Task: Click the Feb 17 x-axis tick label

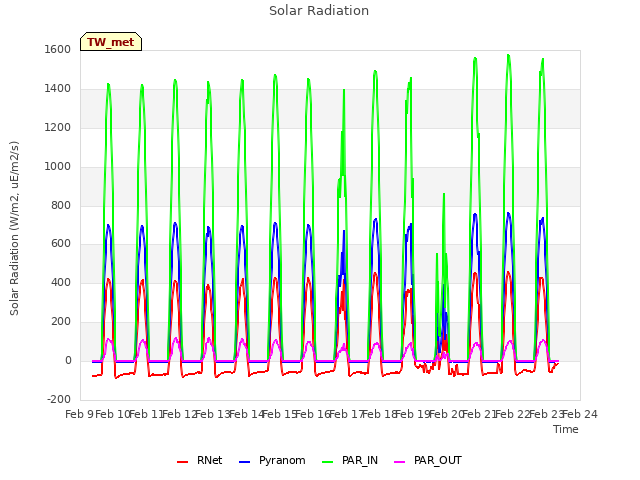Action: click(x=346, y=415)
